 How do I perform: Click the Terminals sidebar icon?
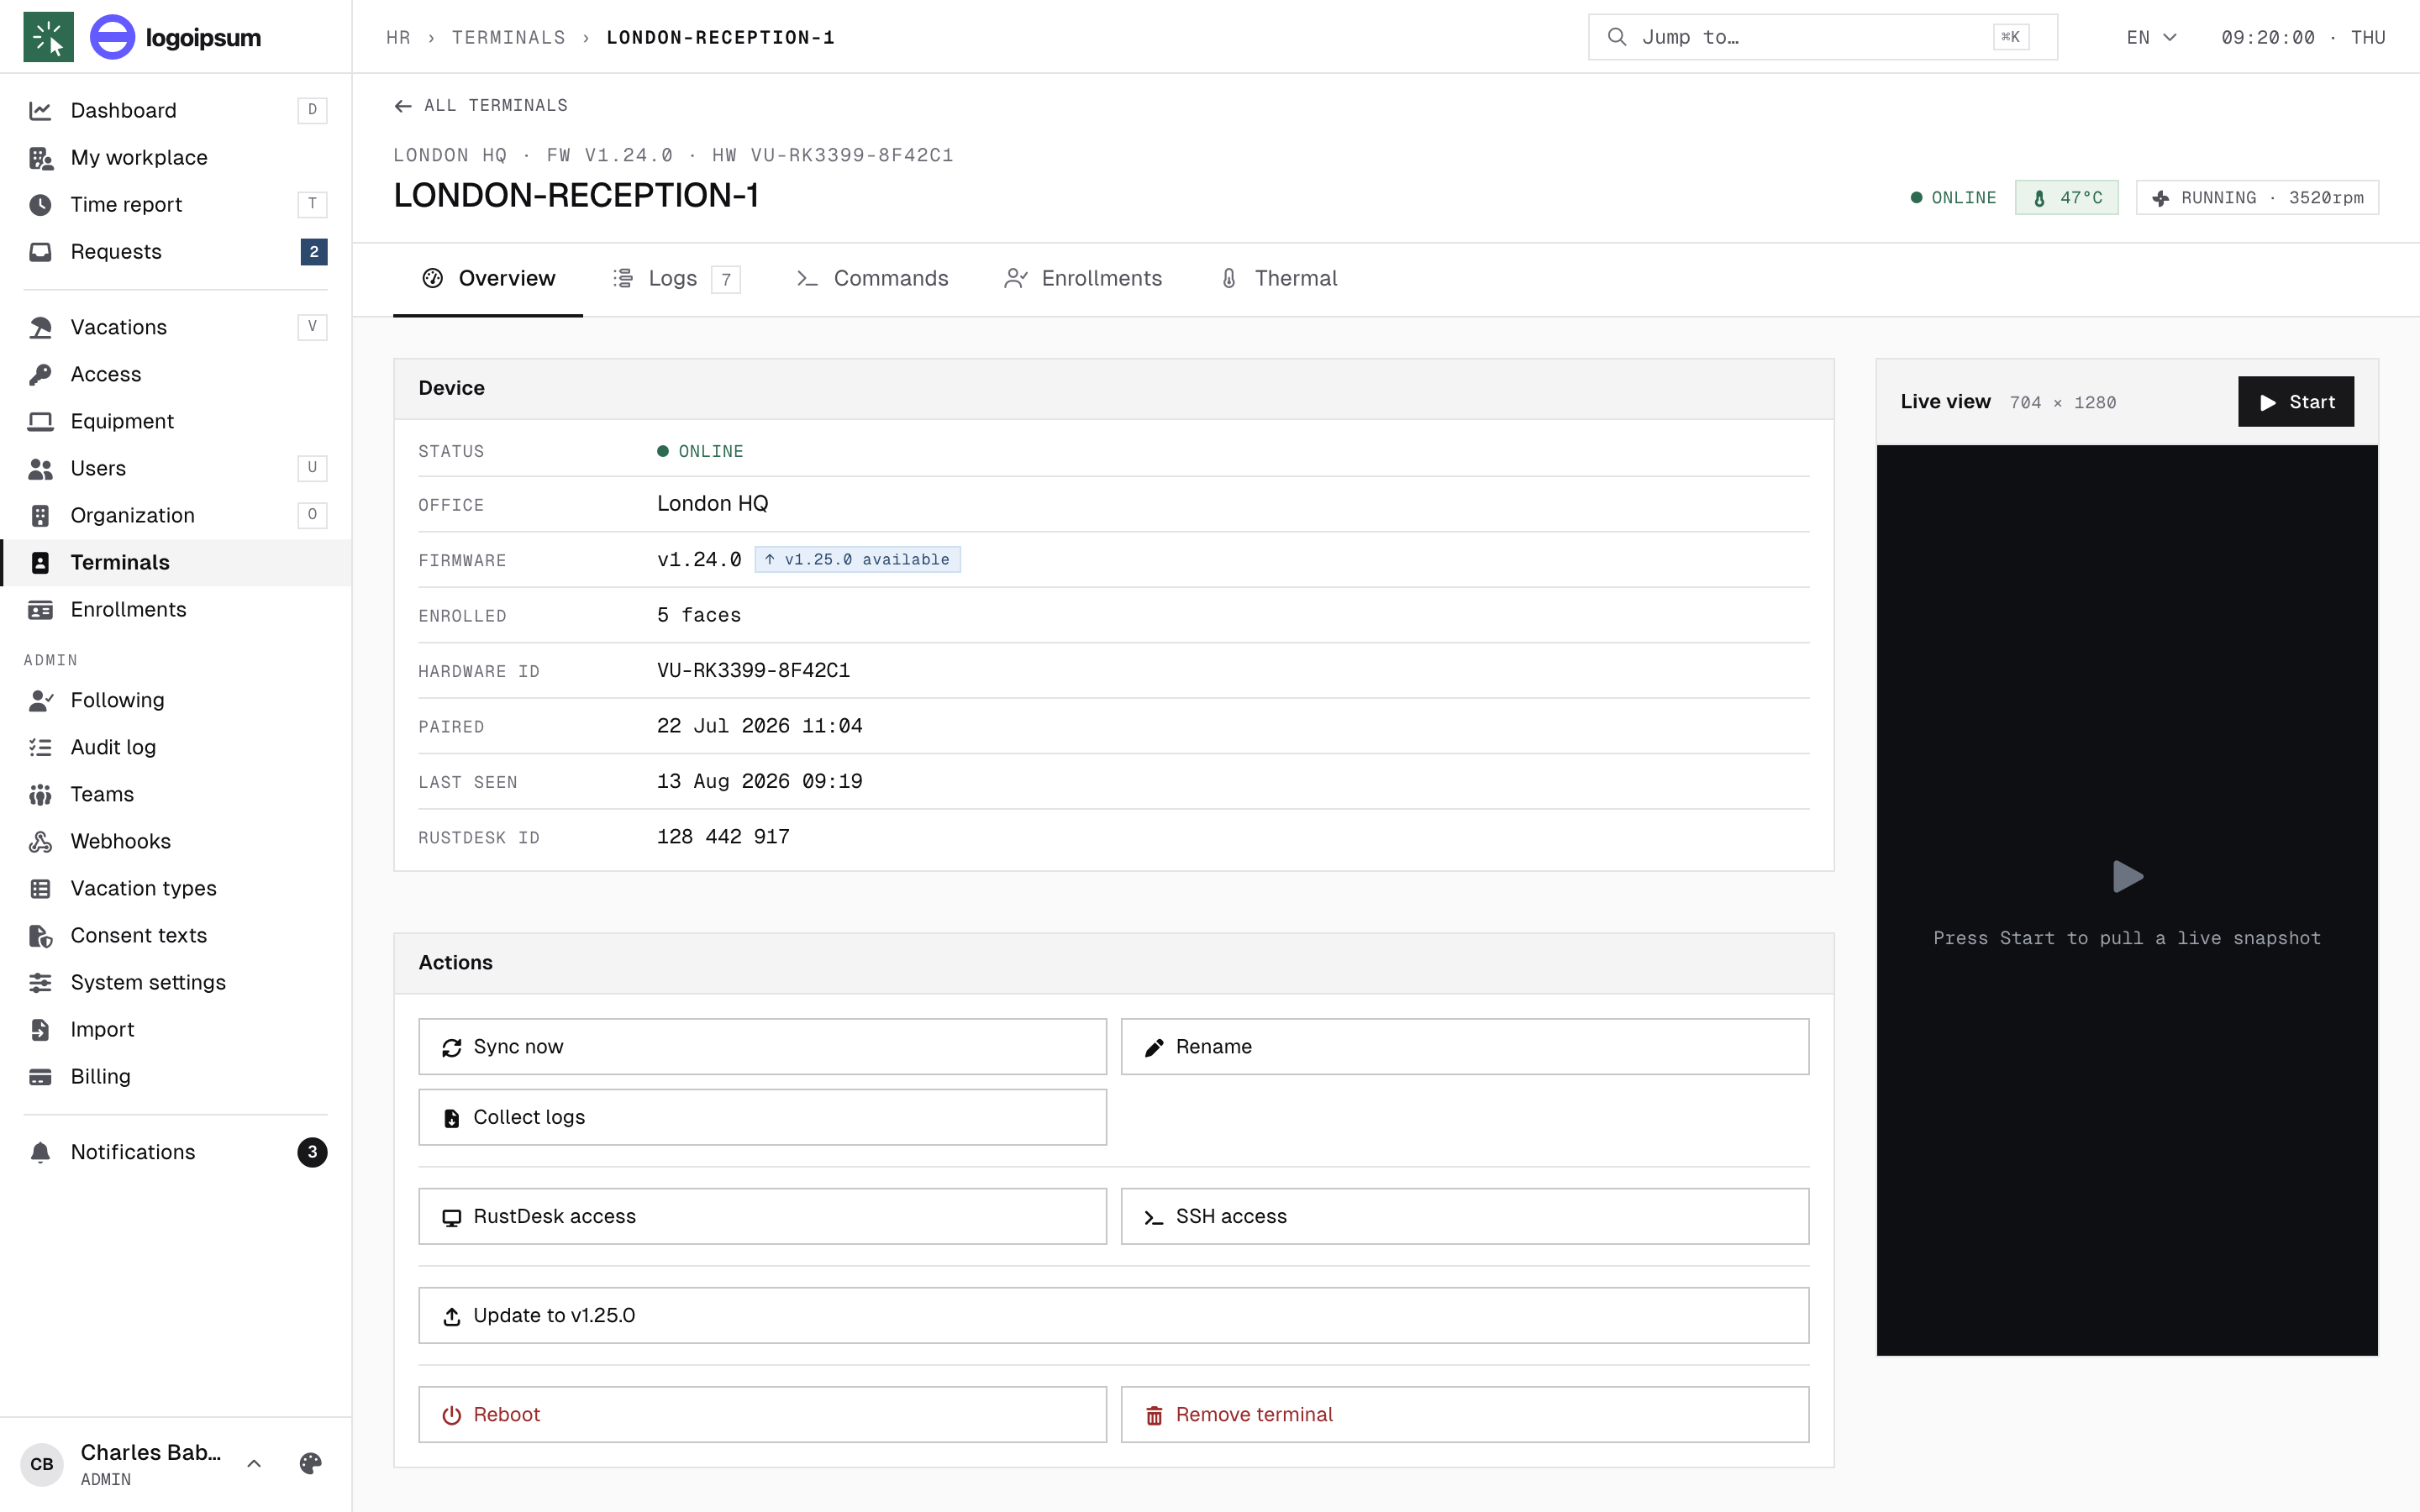tap(40, 562)
